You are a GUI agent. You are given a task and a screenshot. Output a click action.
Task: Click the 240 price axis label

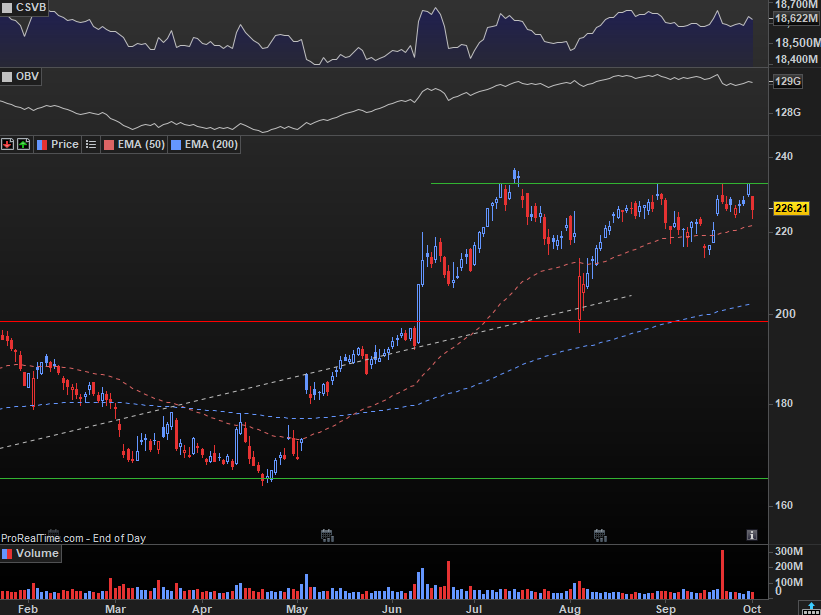pos(784,156)
